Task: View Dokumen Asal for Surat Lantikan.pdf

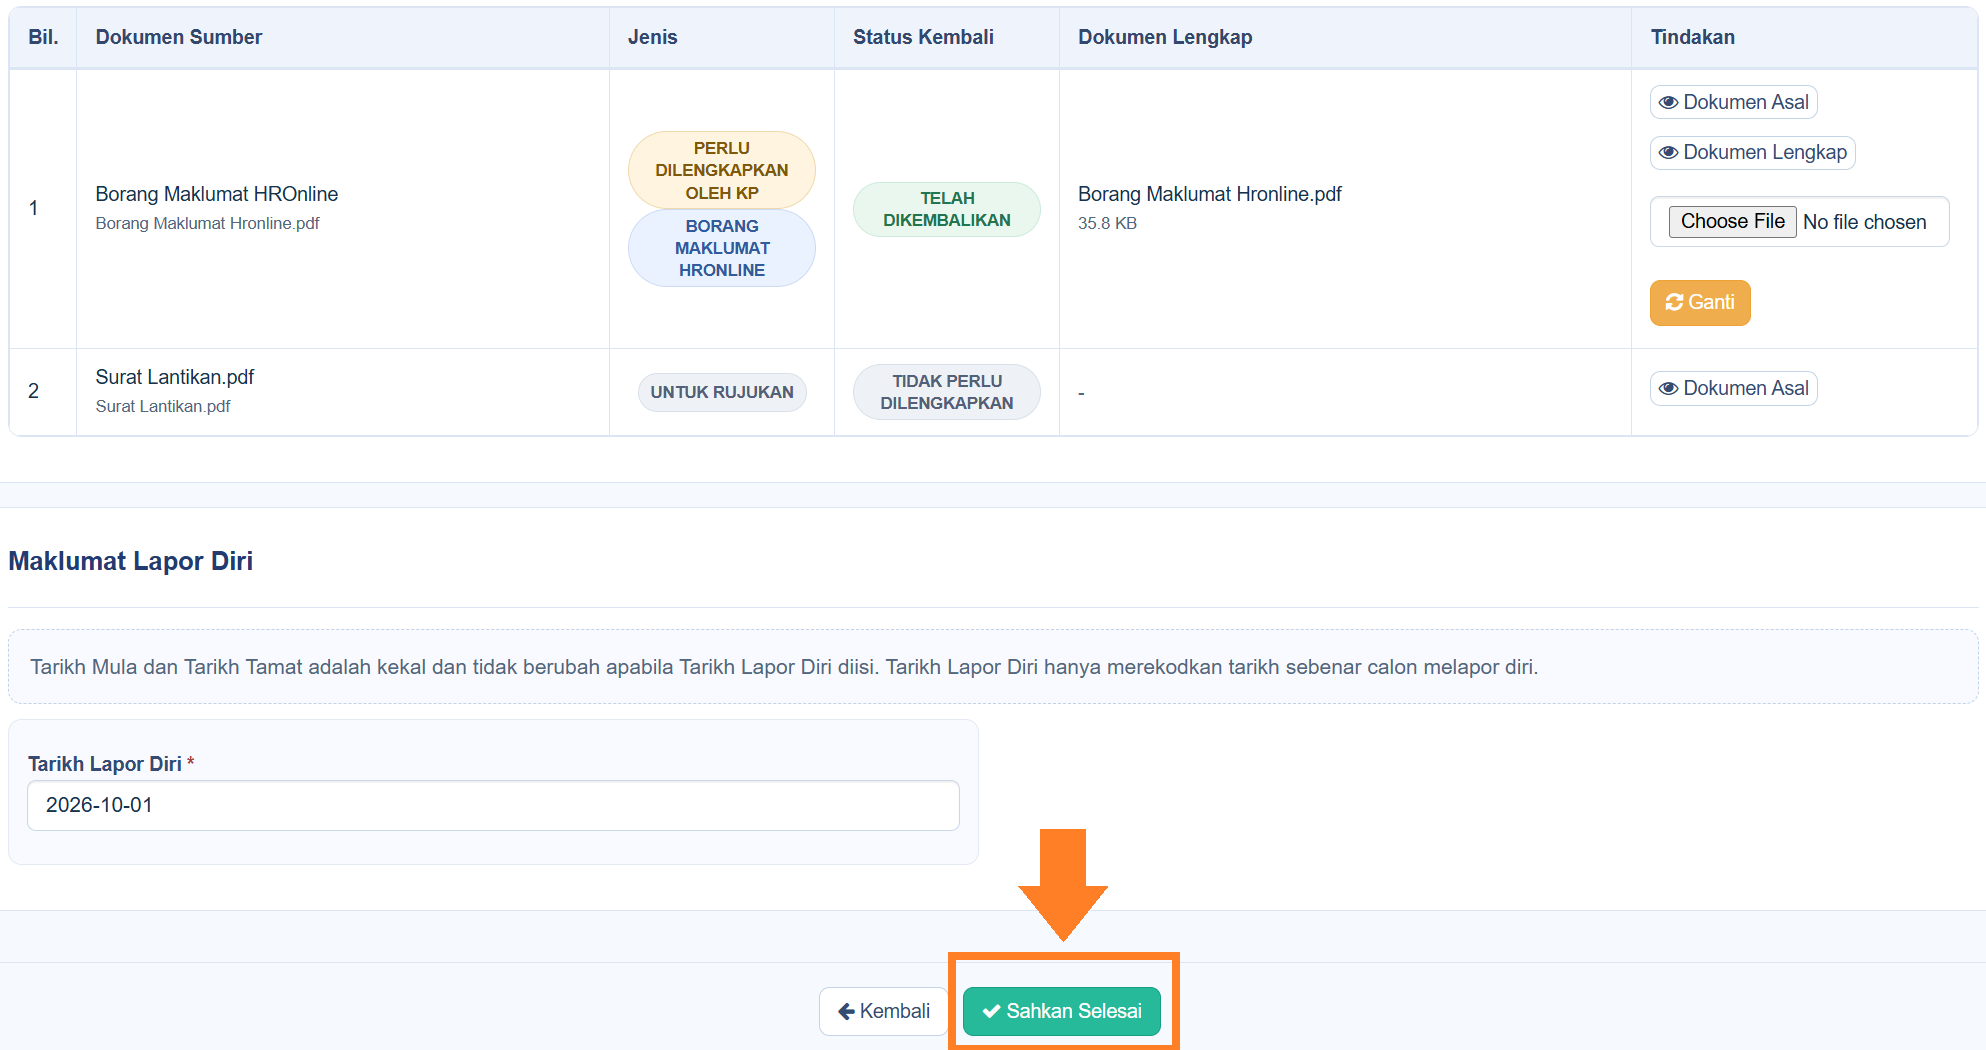Action: coord(1733,388)
